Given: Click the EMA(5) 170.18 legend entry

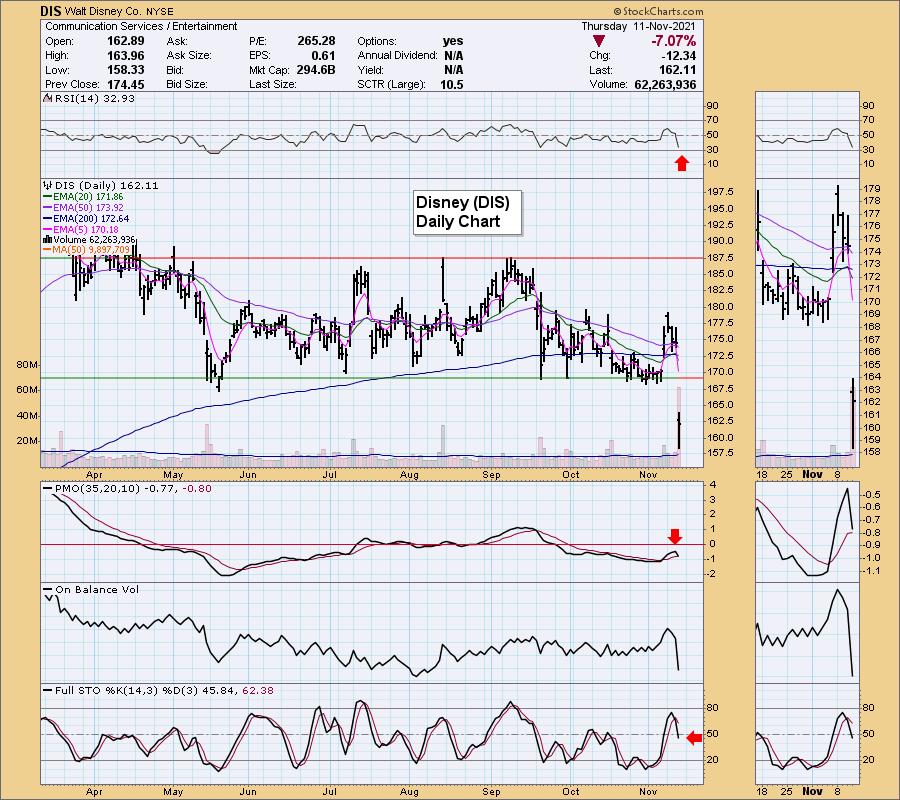Looking at the screenshot, I should 86,229.
